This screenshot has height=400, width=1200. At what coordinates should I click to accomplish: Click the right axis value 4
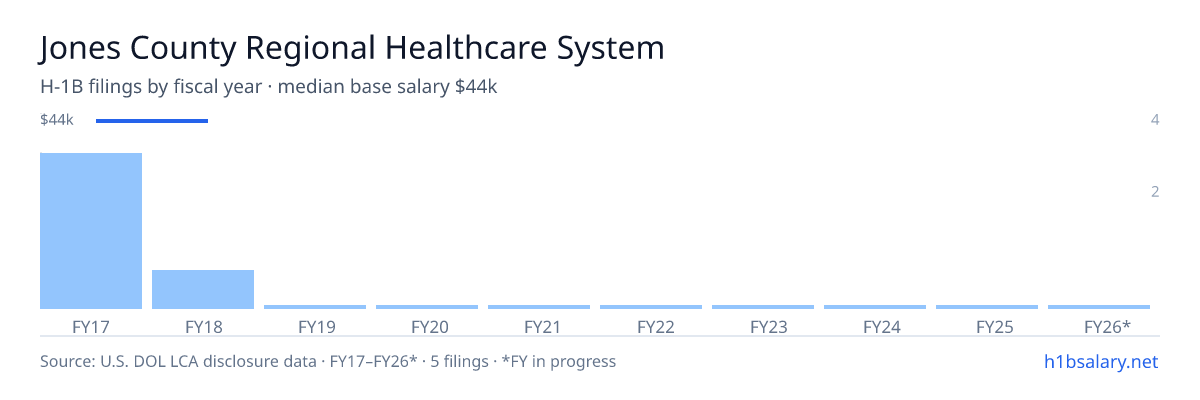click(1155, 120)
